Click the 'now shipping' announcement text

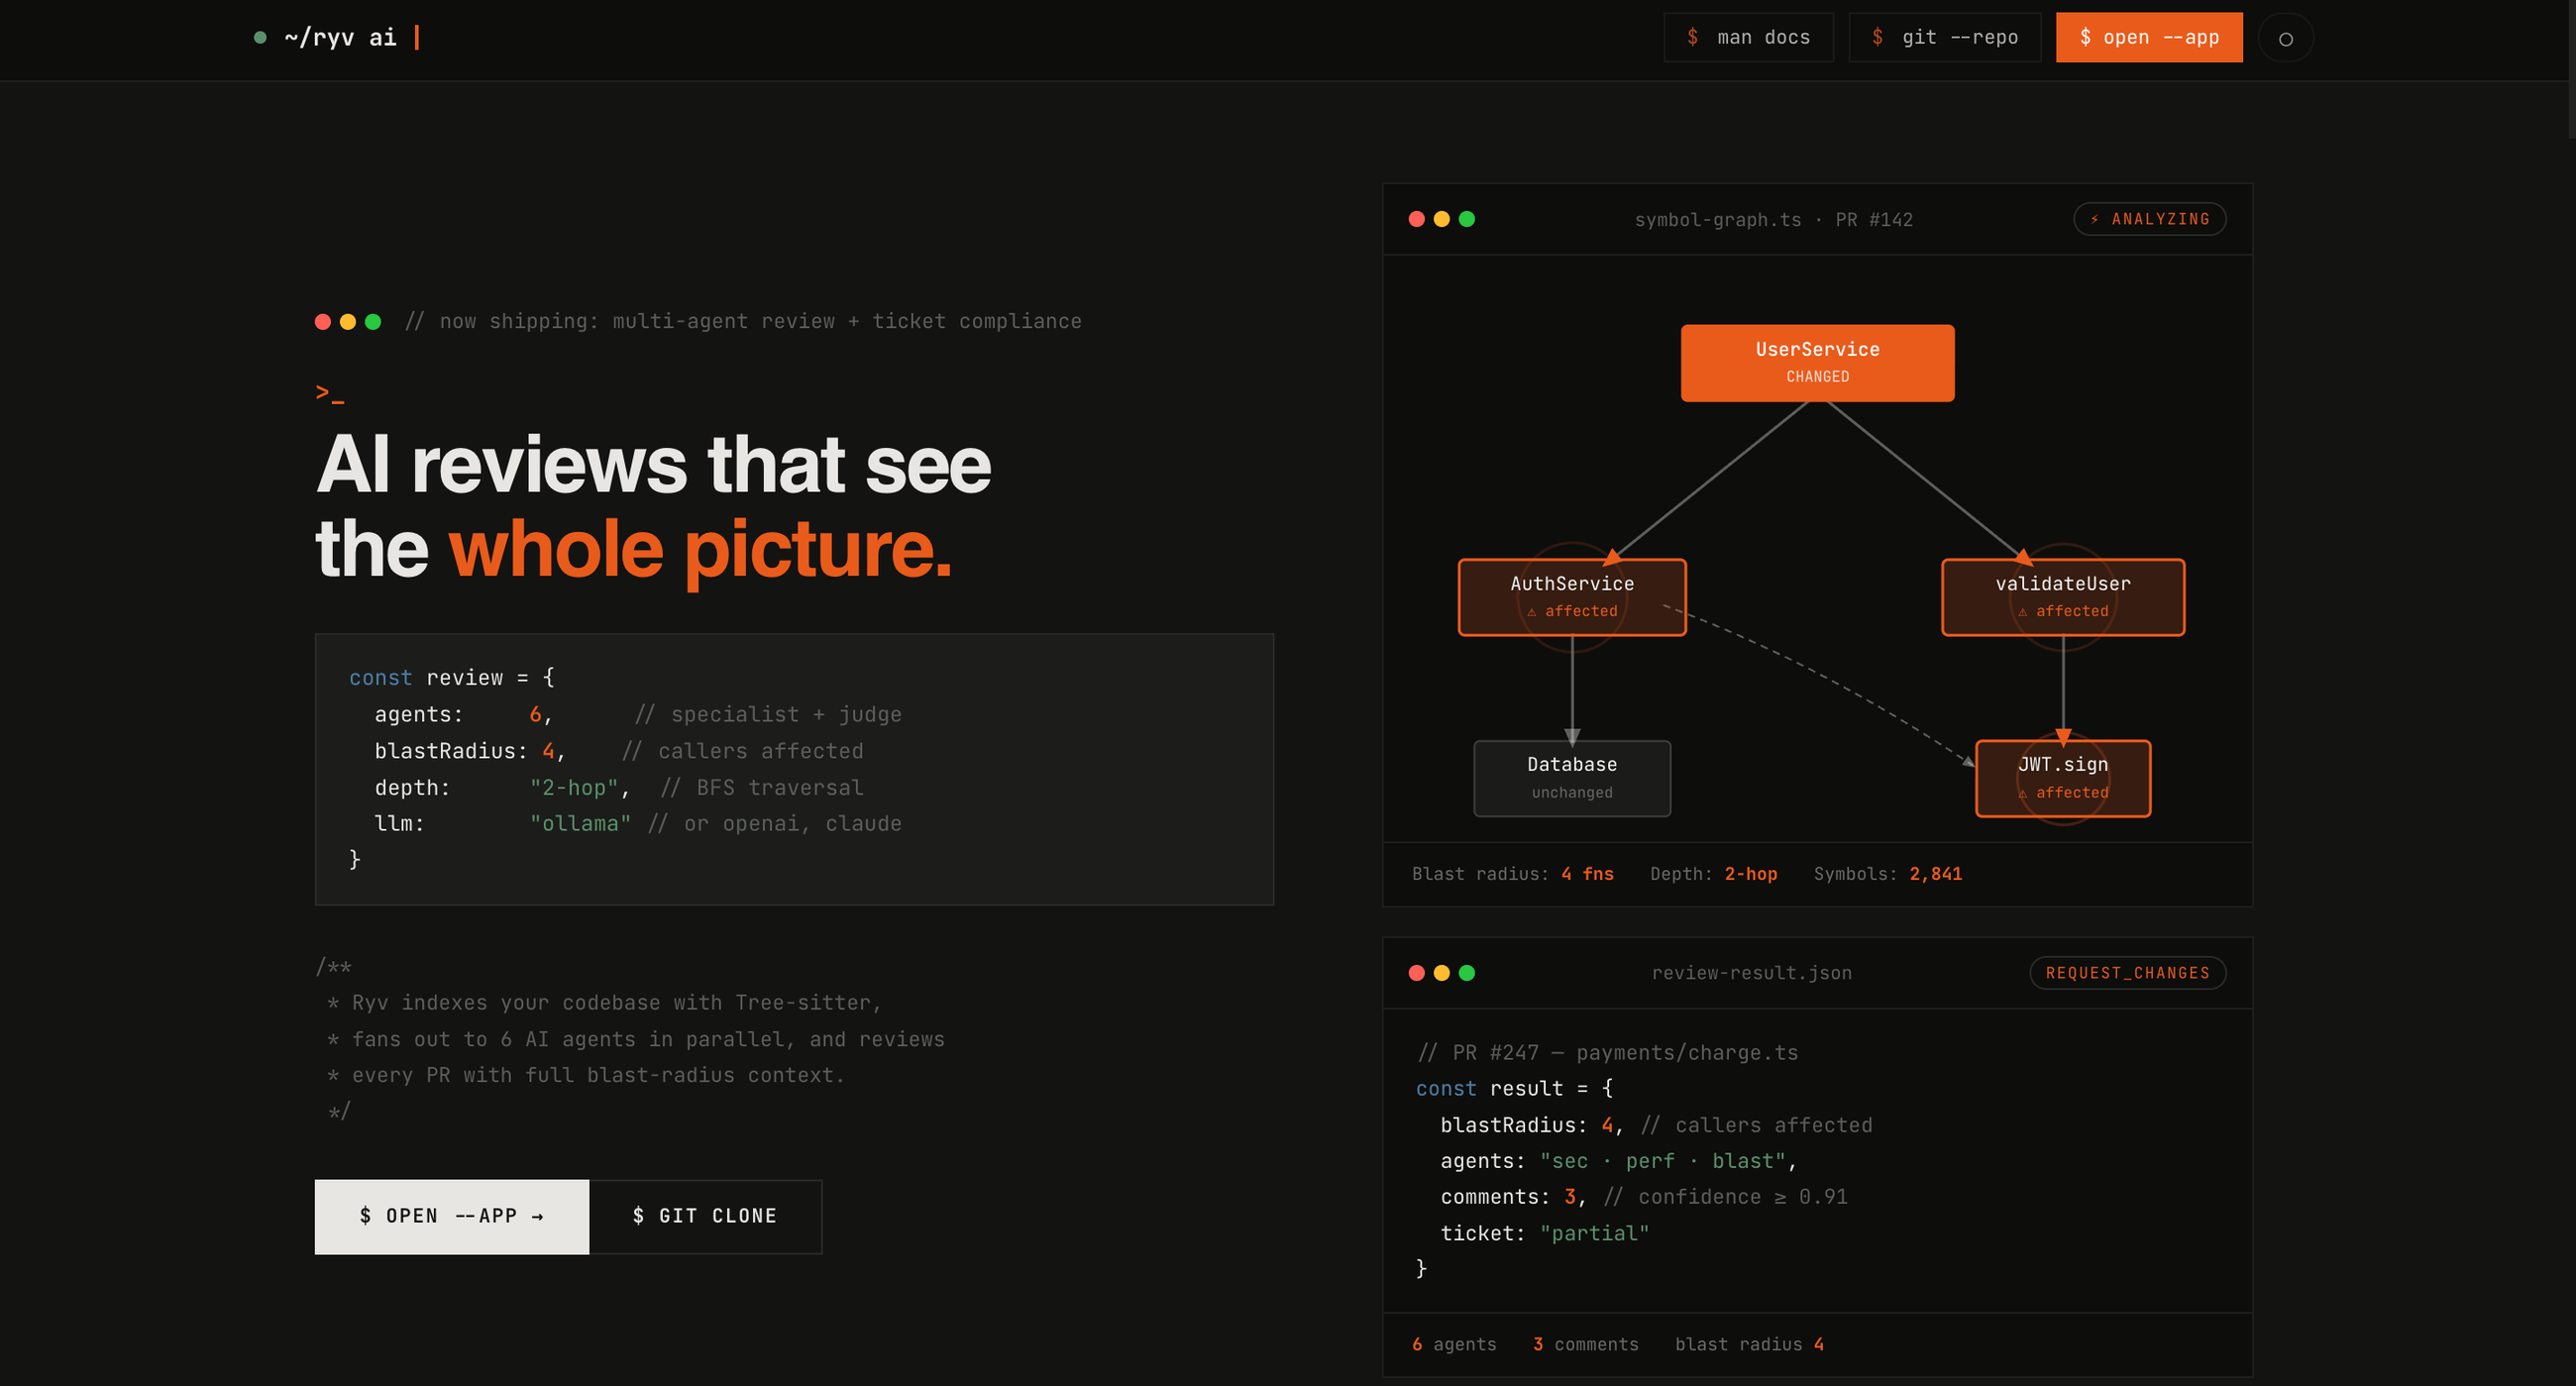tap(743, 321)
